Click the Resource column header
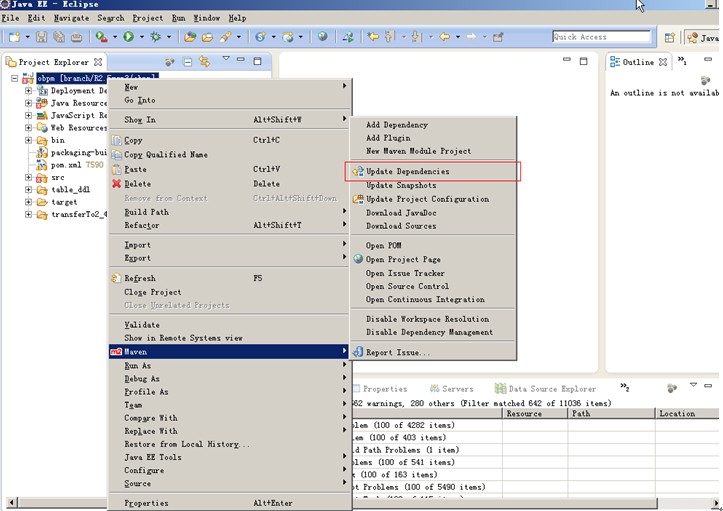 [534, 413]
